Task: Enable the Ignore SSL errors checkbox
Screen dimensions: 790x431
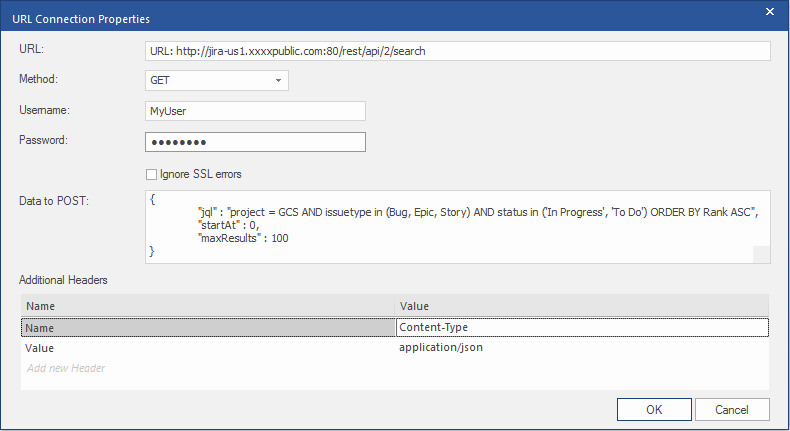Action: (151, 174)
